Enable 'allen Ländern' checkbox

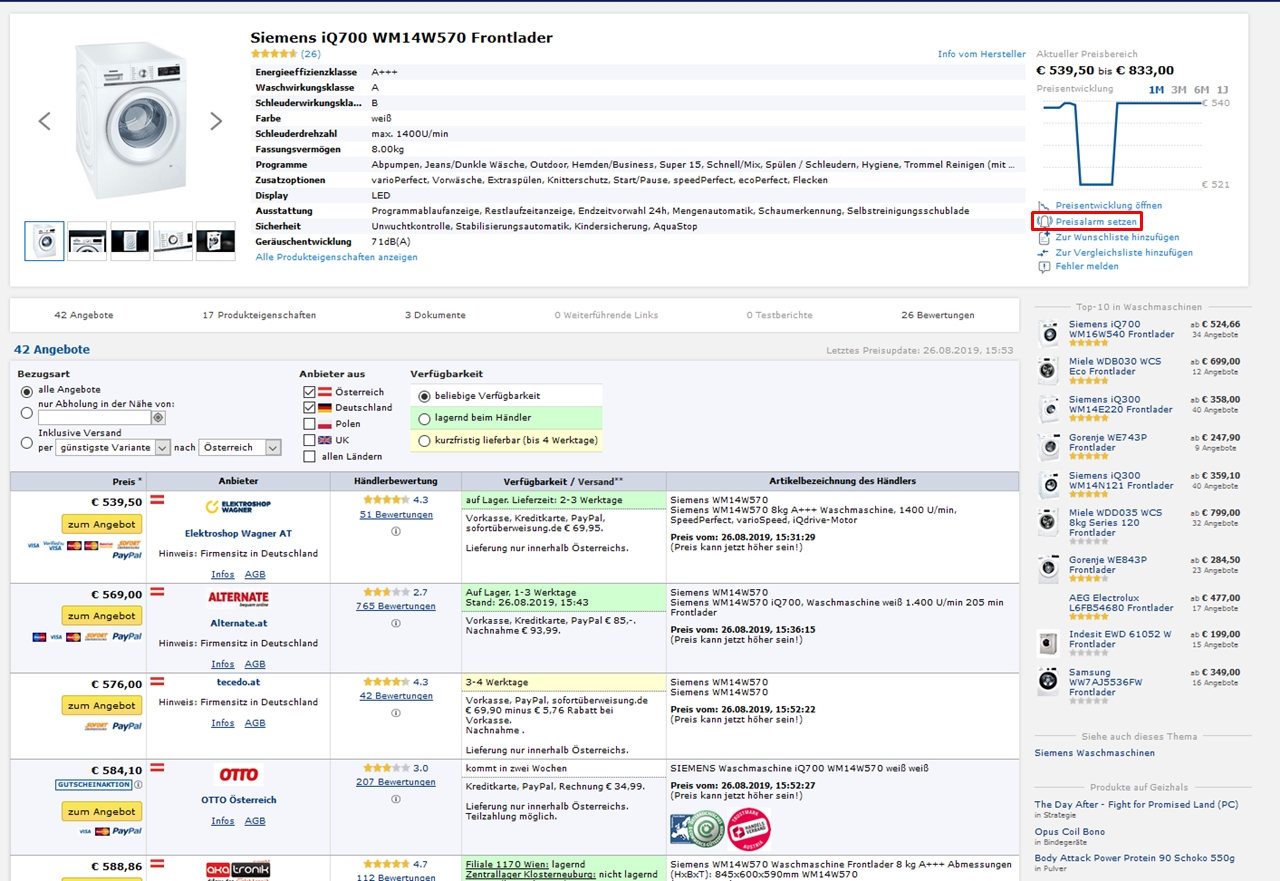309,456
